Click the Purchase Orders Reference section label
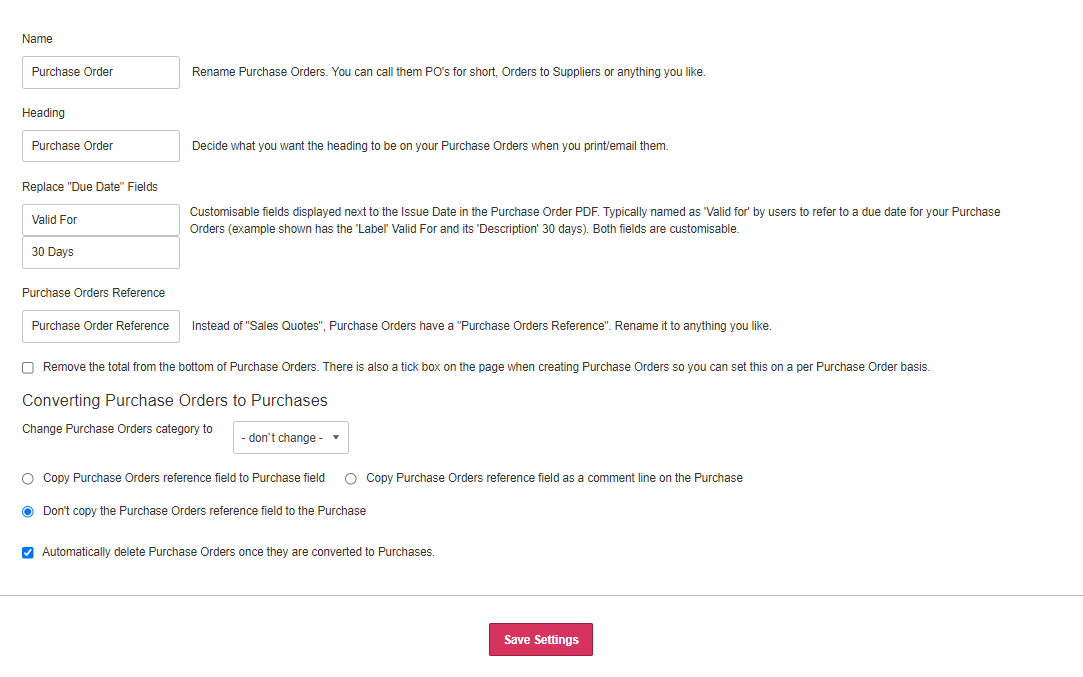Image resolution: width=1083 pixels, height=677 pixels. (93, 292)
